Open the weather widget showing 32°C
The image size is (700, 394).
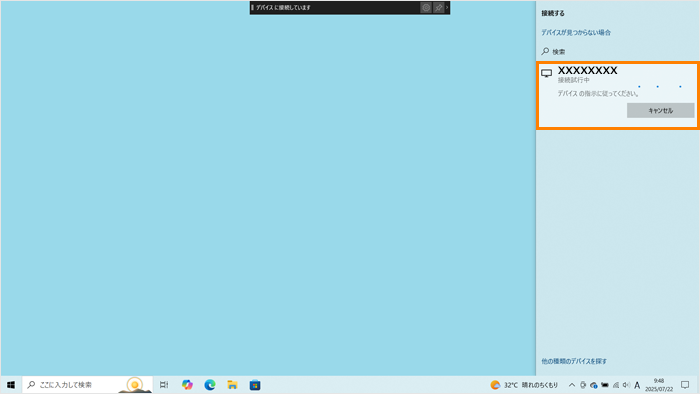(x=524, y=385)
